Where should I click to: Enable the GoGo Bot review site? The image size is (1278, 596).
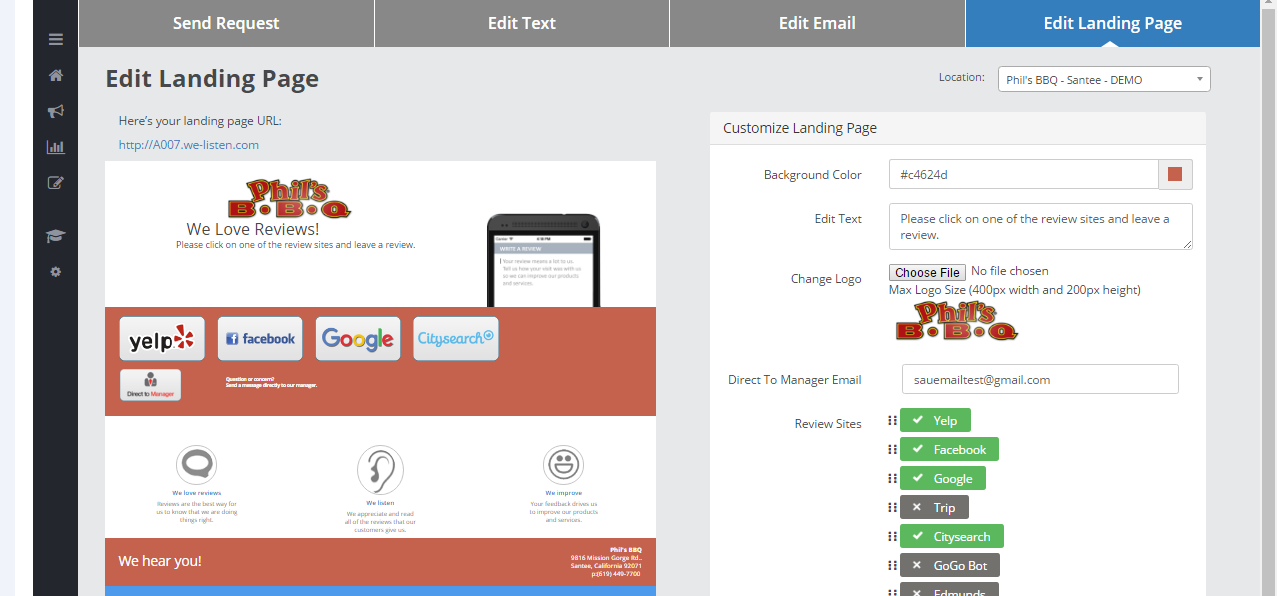pyautogui.click(x=949, y=566)
